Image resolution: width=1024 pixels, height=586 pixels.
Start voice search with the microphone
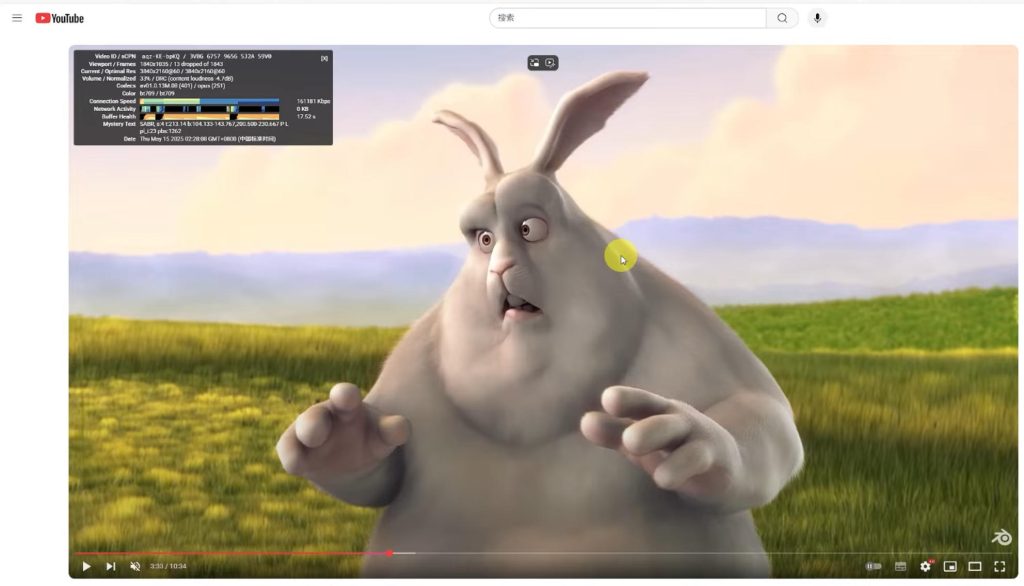817,18
